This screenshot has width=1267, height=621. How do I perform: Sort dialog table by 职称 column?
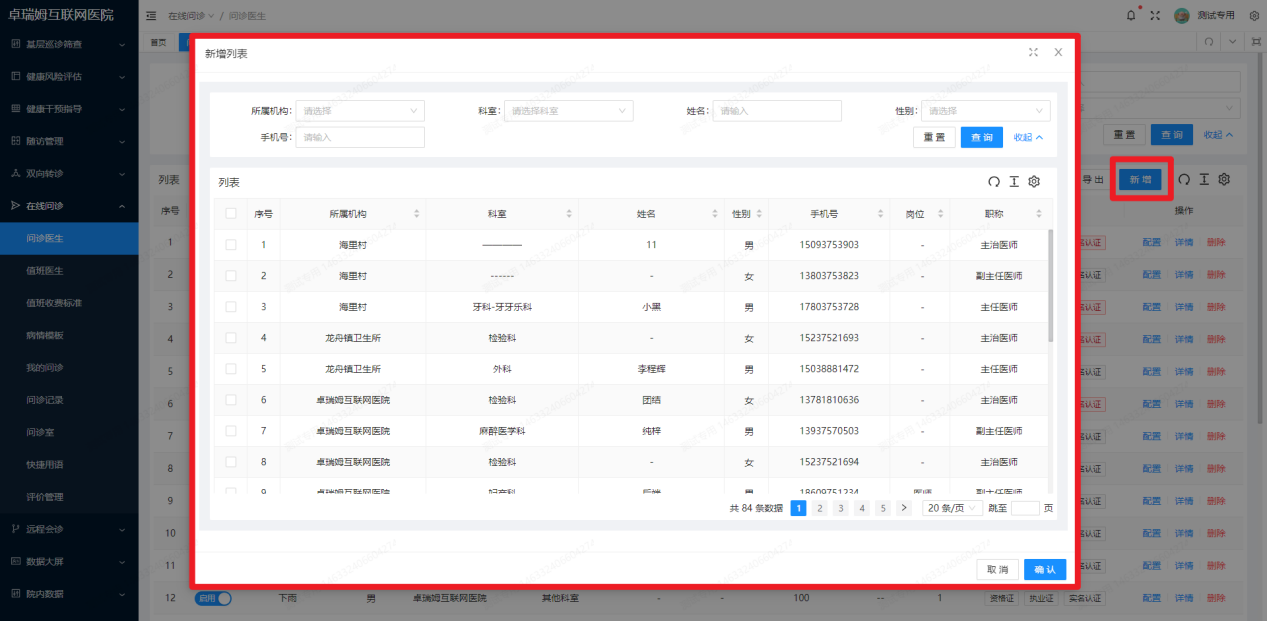1039,214
